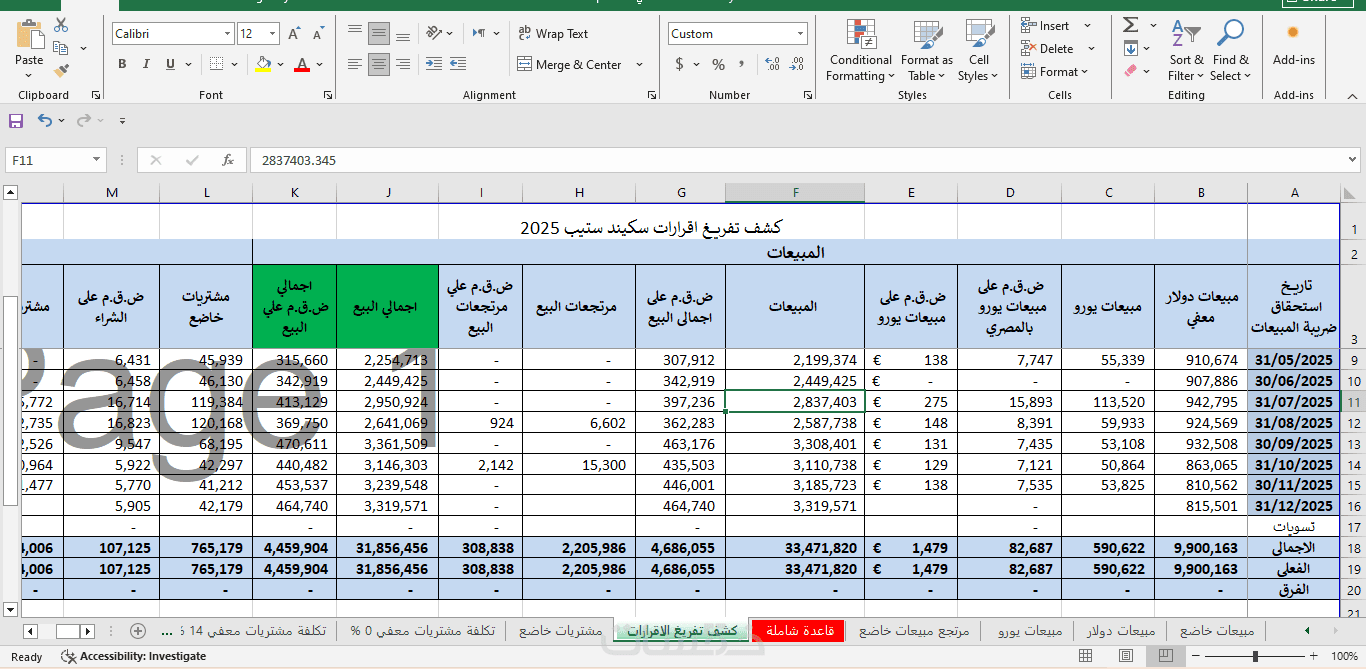Open the font size 12 dropdown
This screenshot has height=669, width=1366.
pyautogui.click(x=273, y=34)
